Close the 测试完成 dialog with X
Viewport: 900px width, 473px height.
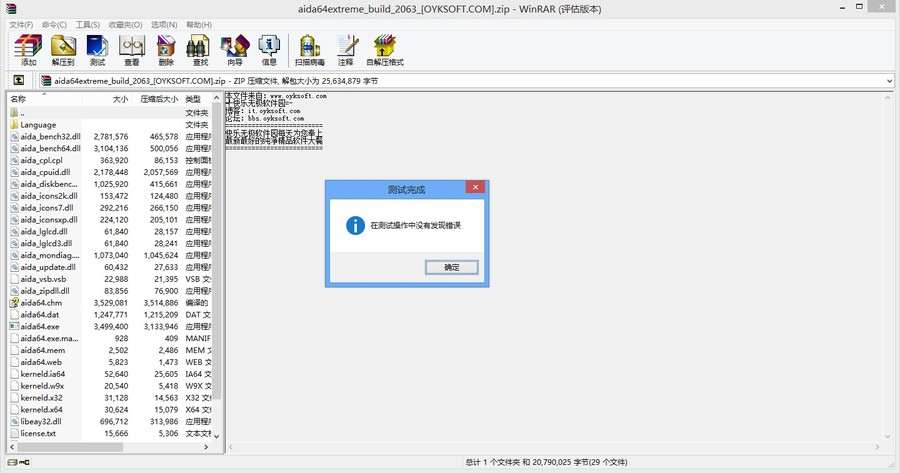[476, 188]
